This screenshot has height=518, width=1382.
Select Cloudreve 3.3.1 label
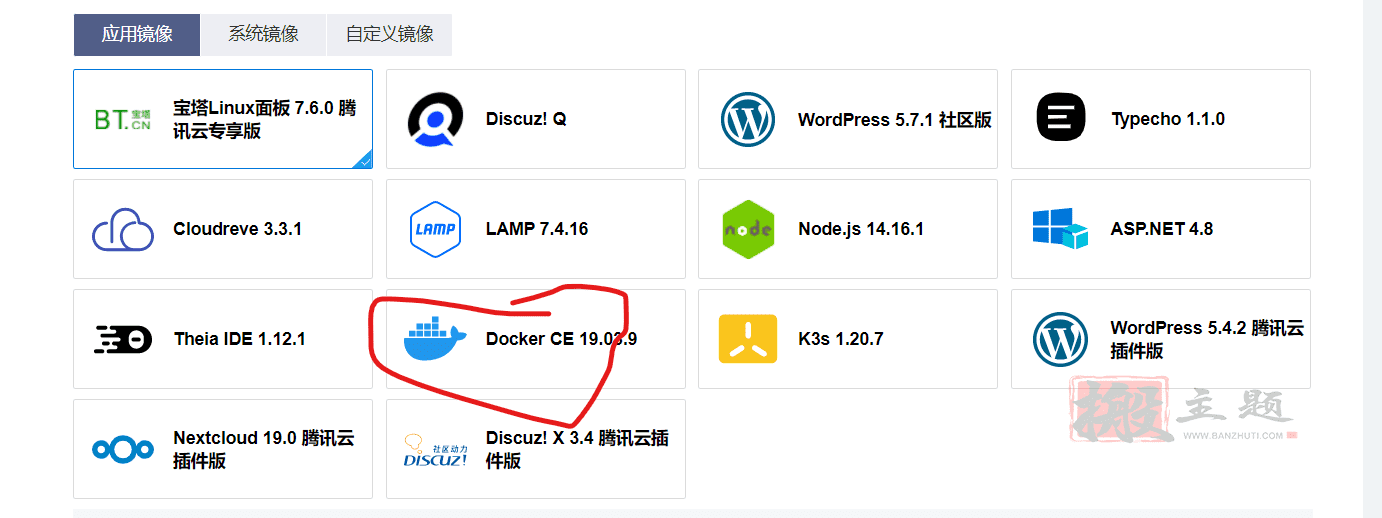point(237,229)
